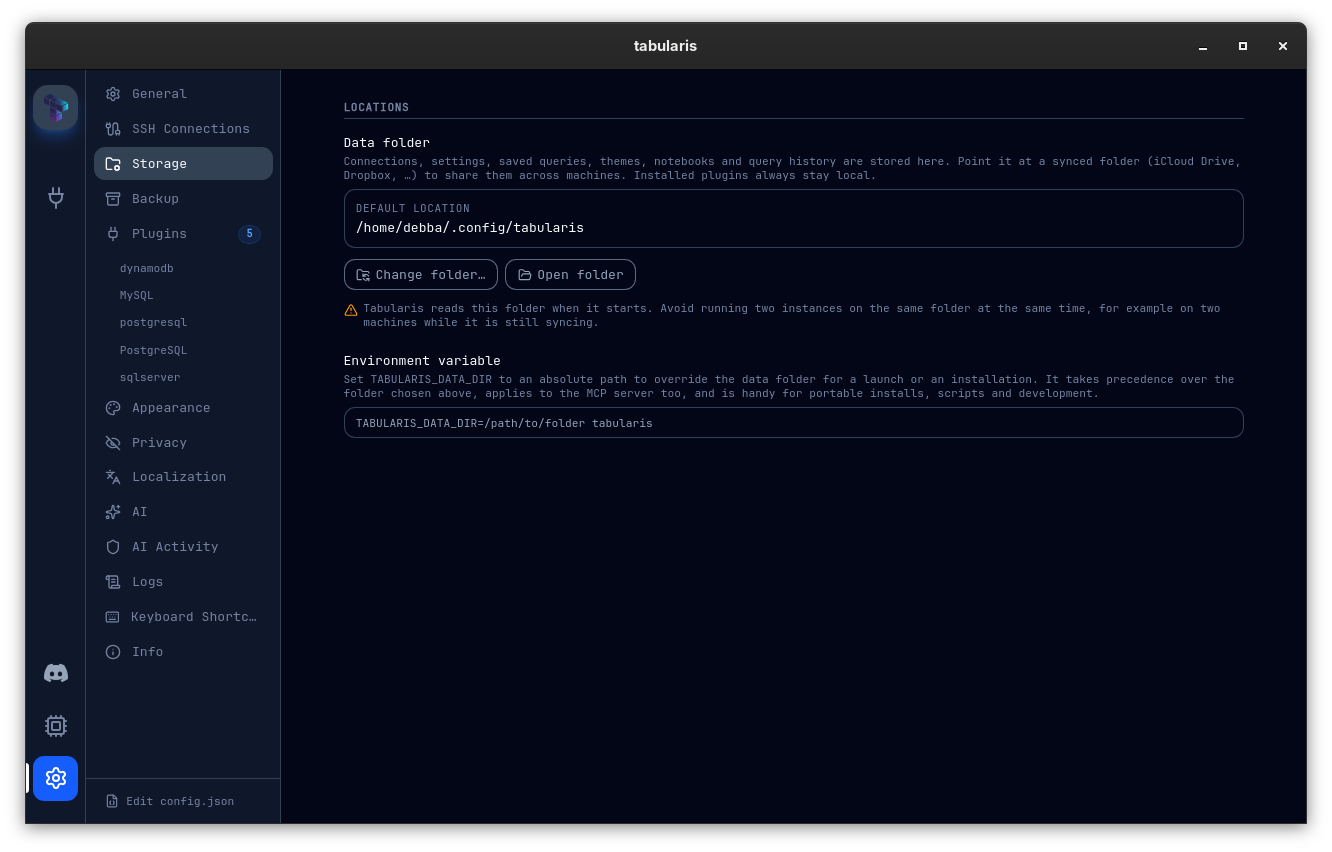Click the Logs scroll icon

pyautogui.click(x=113, y=582)
